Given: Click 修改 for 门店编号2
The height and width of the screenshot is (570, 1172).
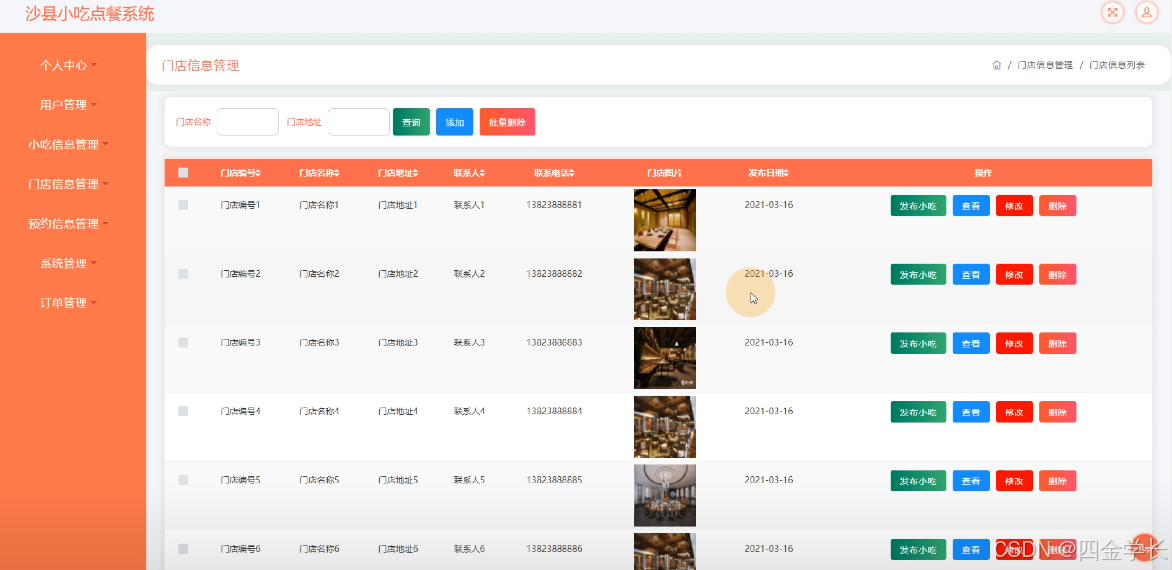Looking at the screenshot, I should tap(1014, 274).
